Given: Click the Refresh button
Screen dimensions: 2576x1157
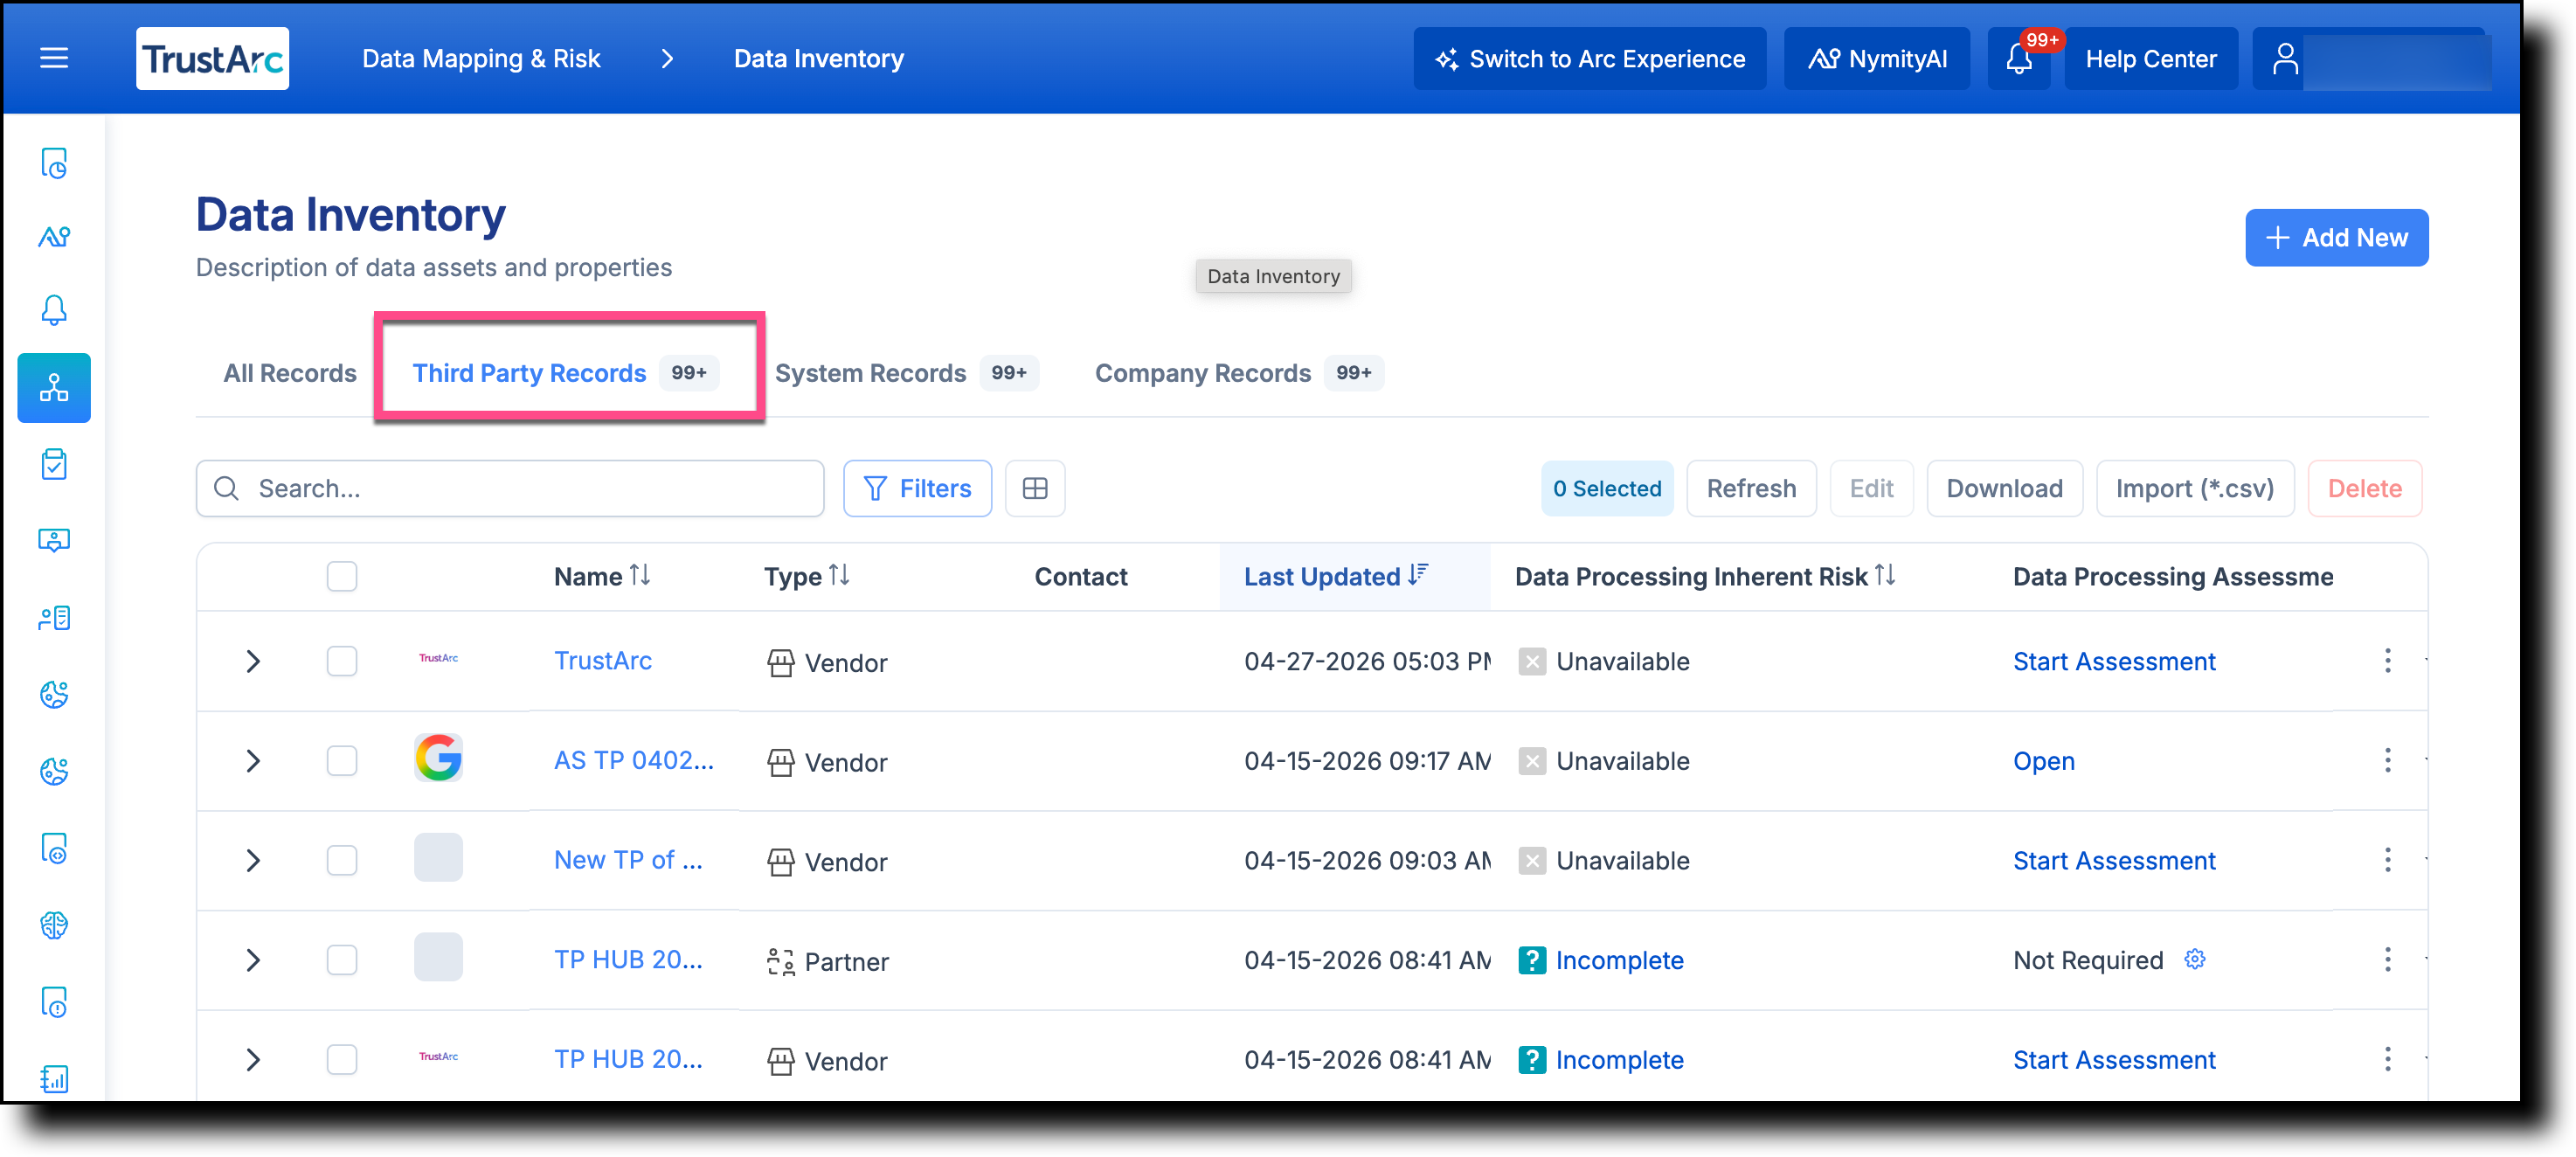Looking at the screenshot, I should pyautogui.click(x=1751, y=488).
